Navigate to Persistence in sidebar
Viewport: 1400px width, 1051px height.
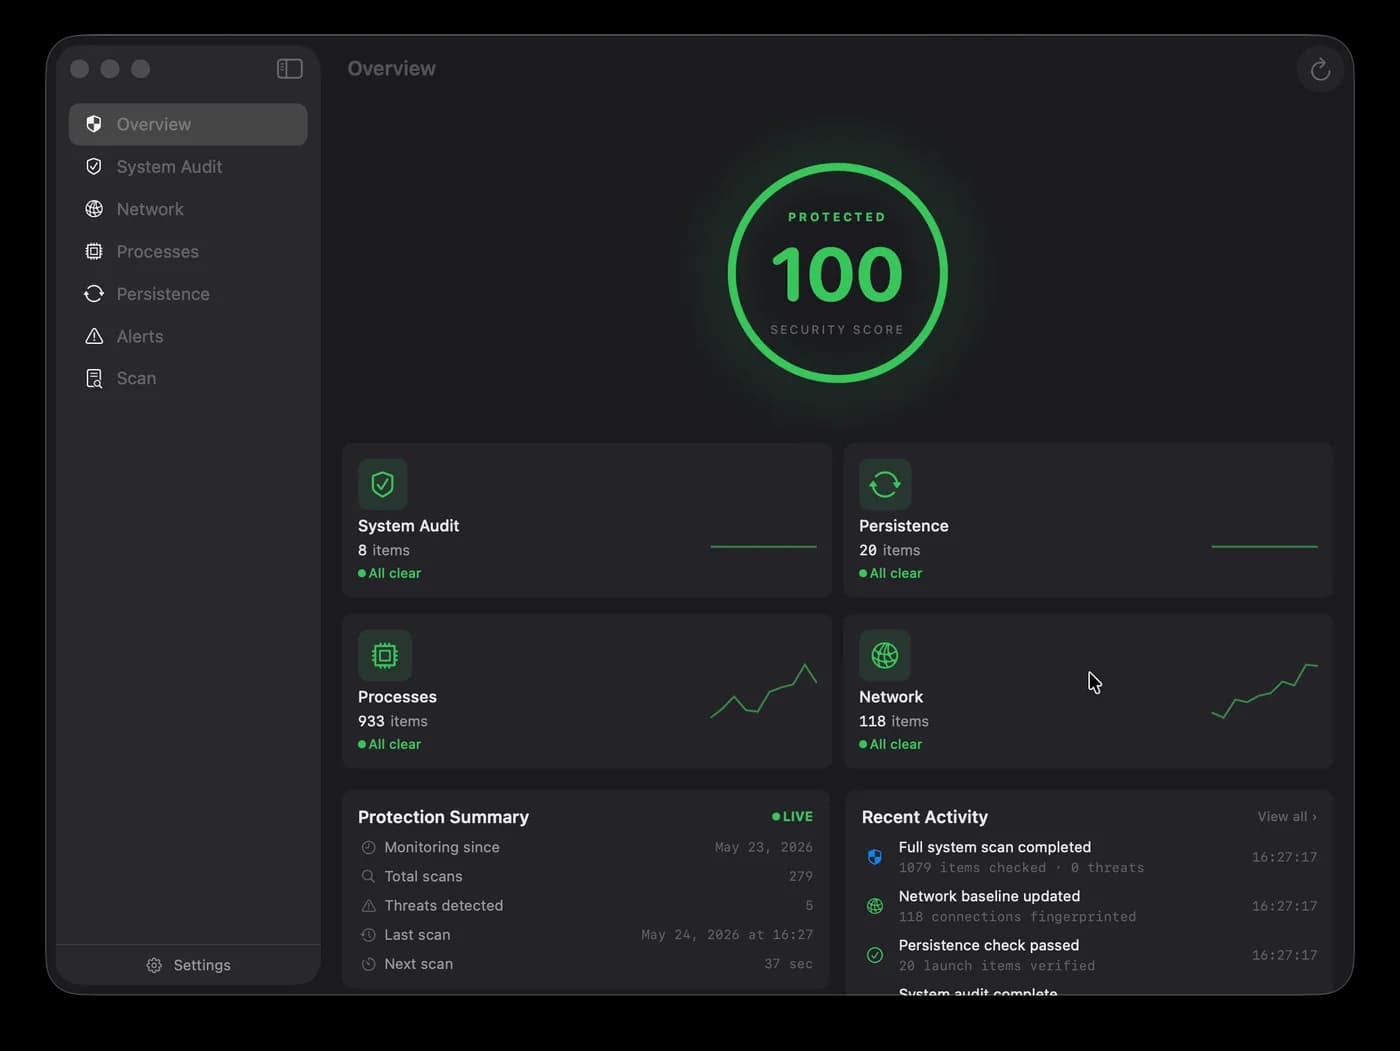[x=188, y=294]
